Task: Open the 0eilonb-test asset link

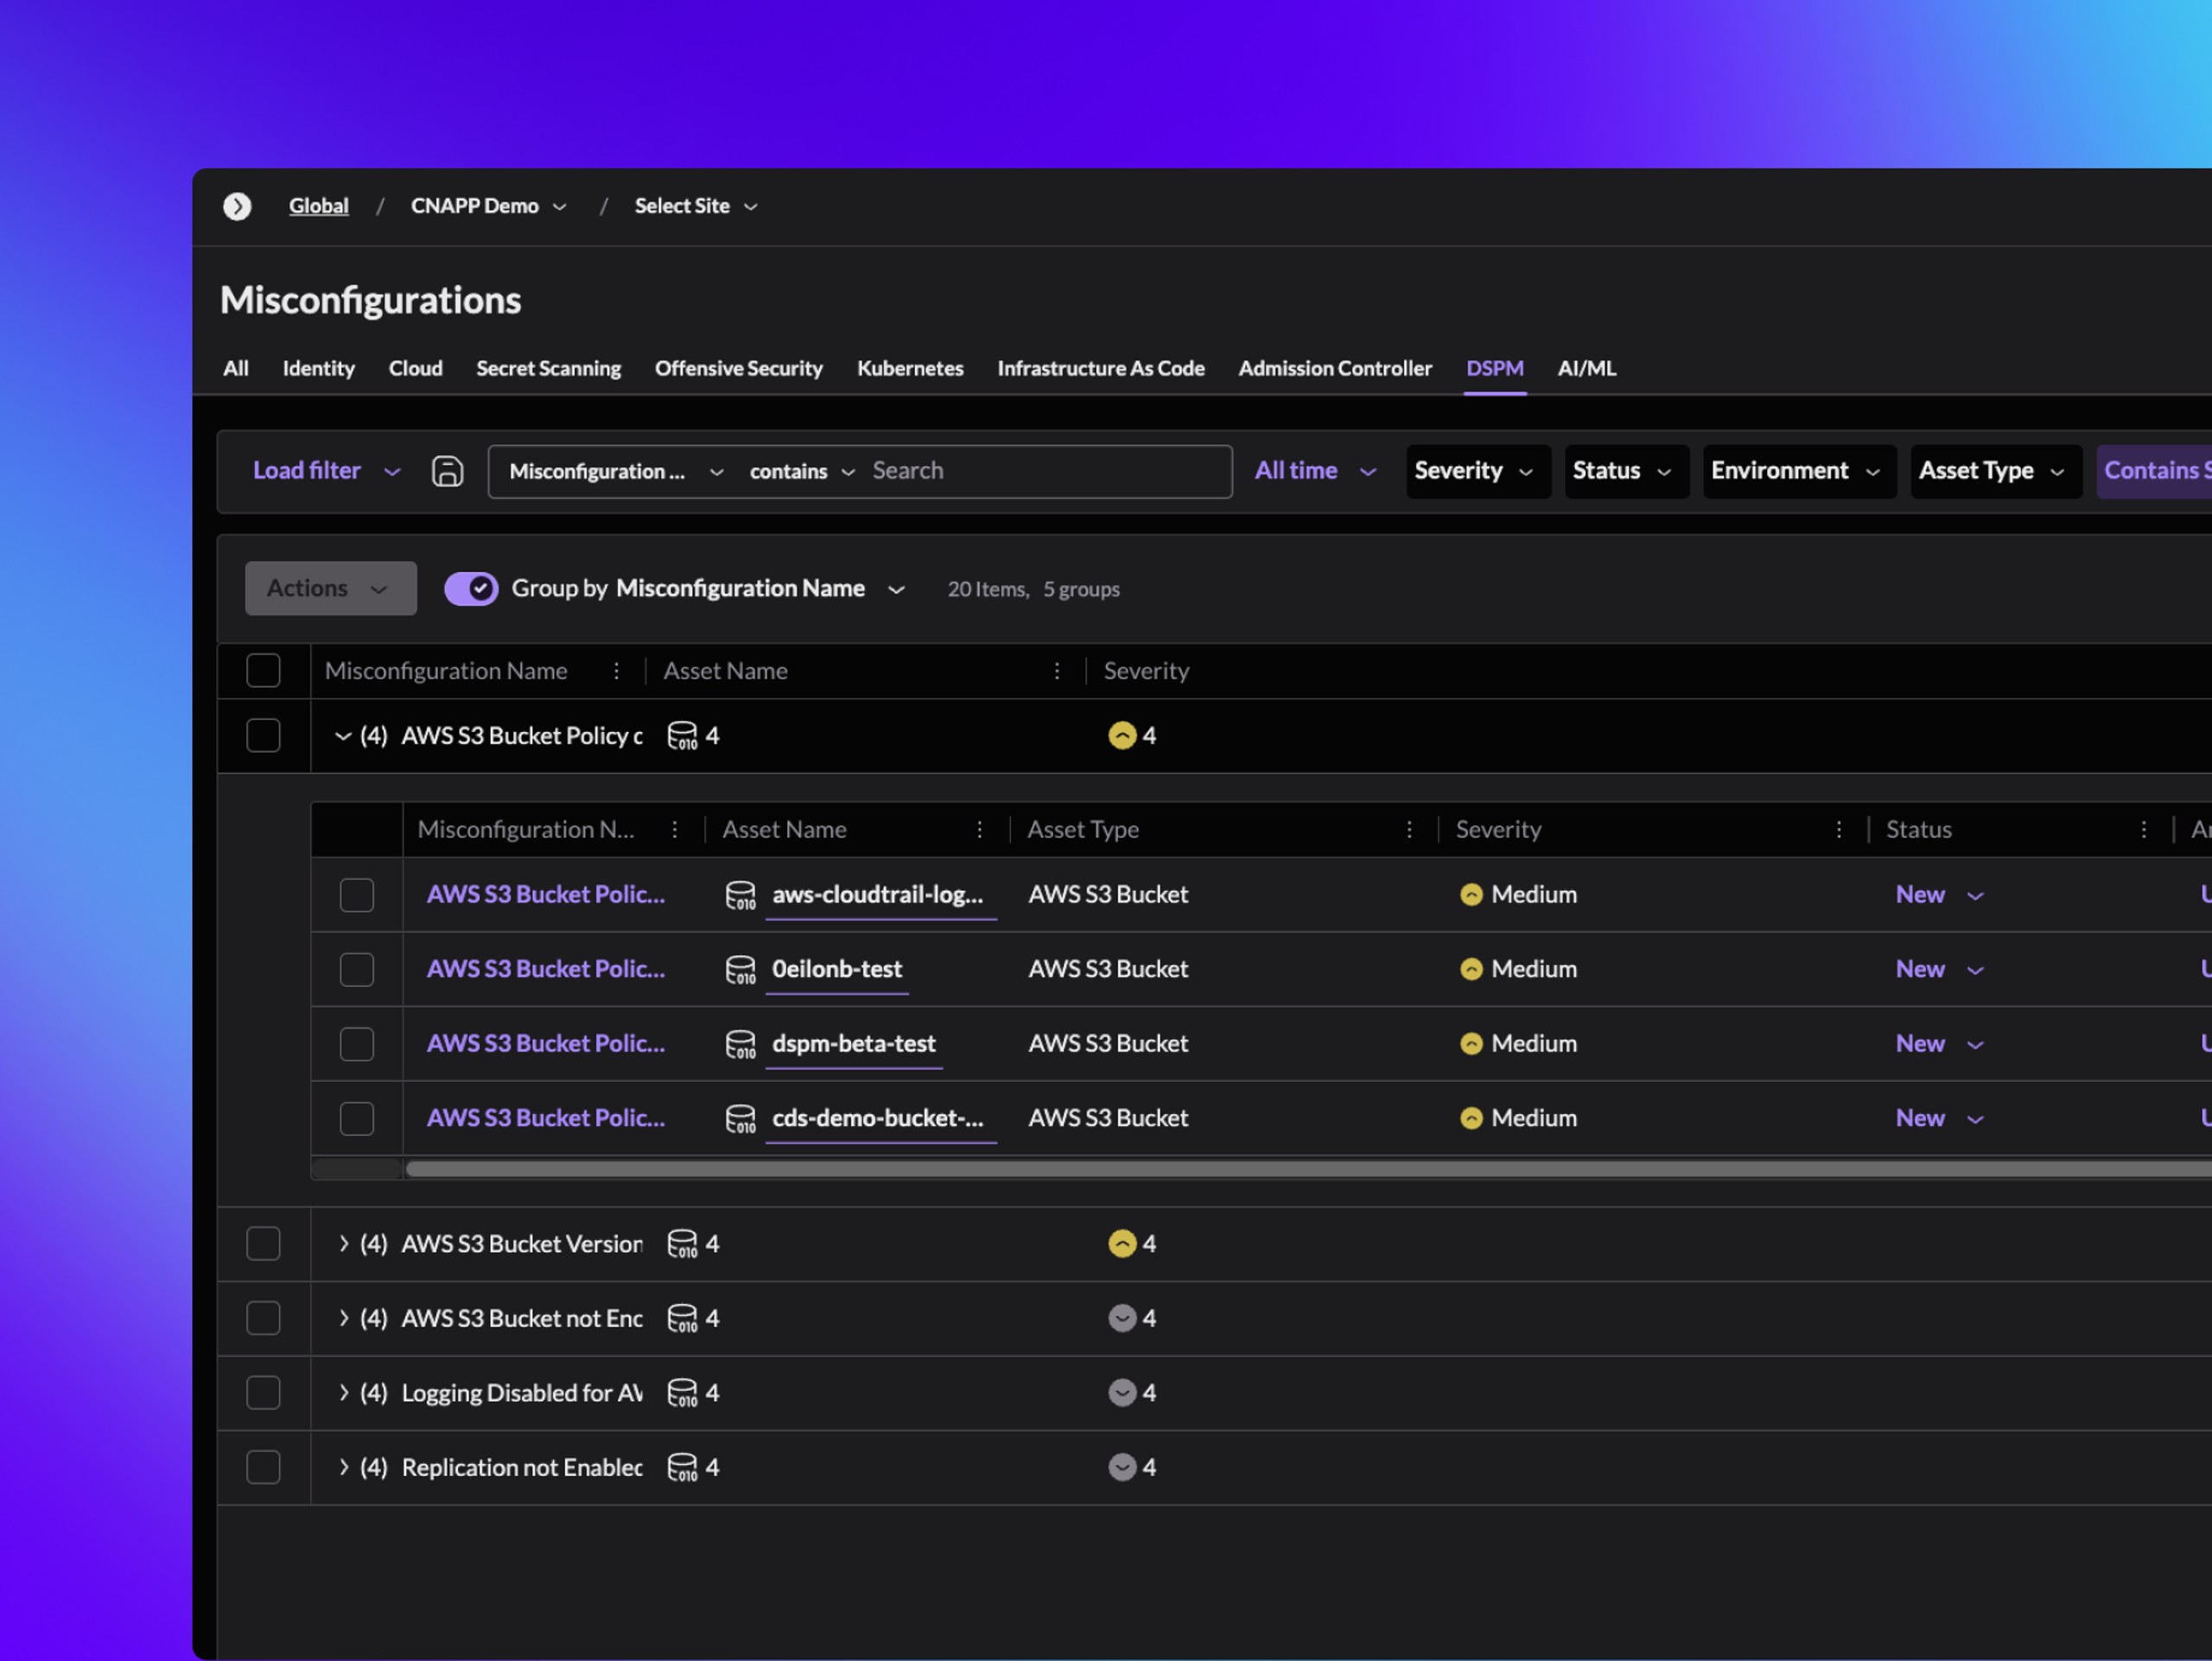Action: point(837,970)
